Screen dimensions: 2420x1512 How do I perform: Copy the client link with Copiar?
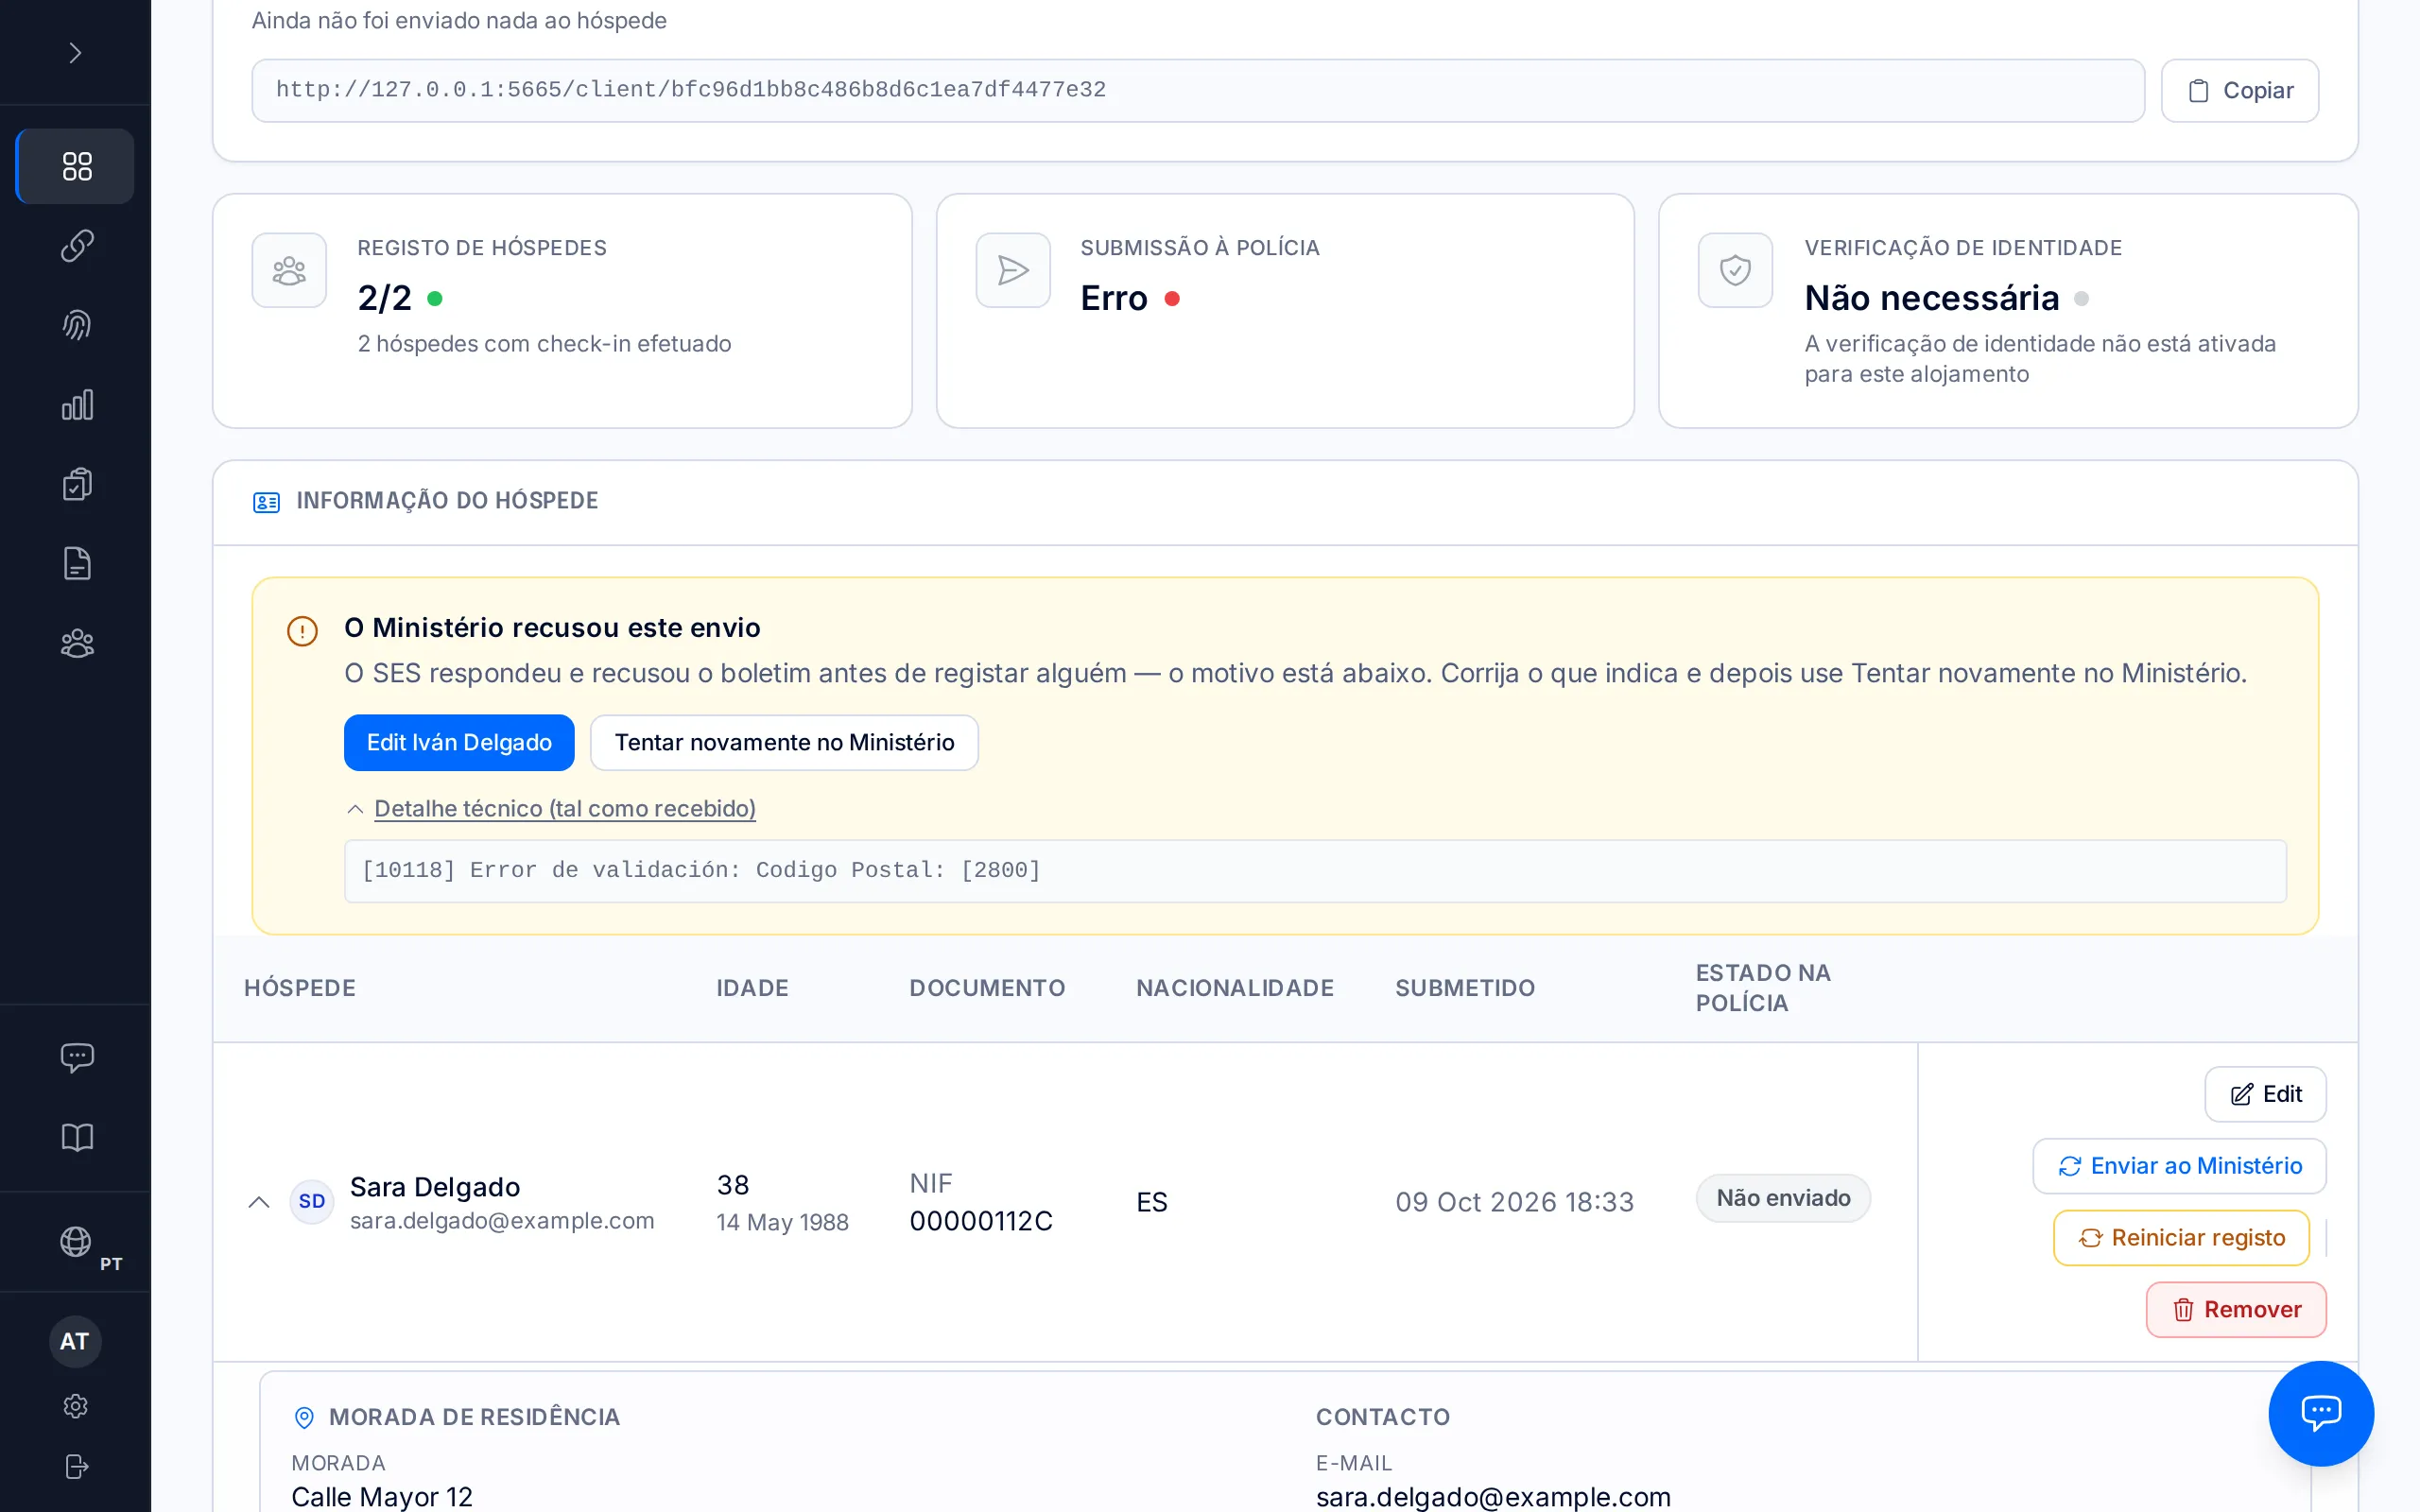pyautogui.click(x=2239, y=91)
